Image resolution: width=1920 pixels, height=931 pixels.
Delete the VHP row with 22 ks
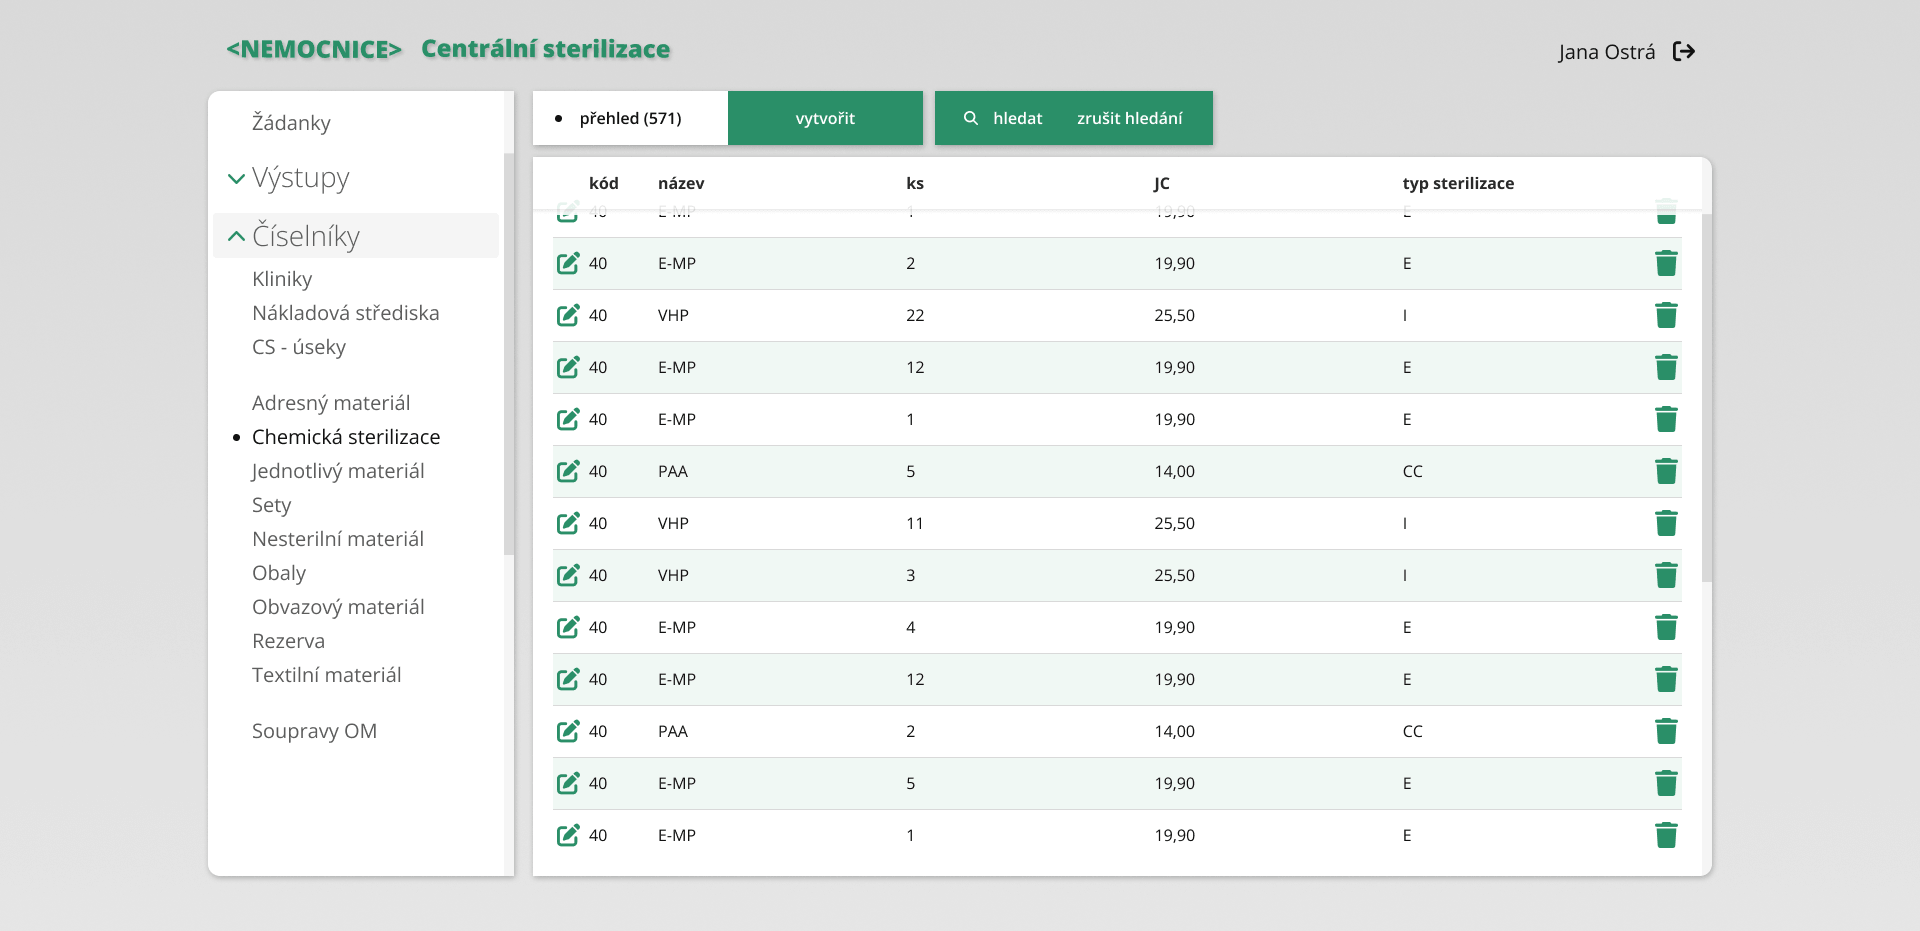coord(1666,315)
